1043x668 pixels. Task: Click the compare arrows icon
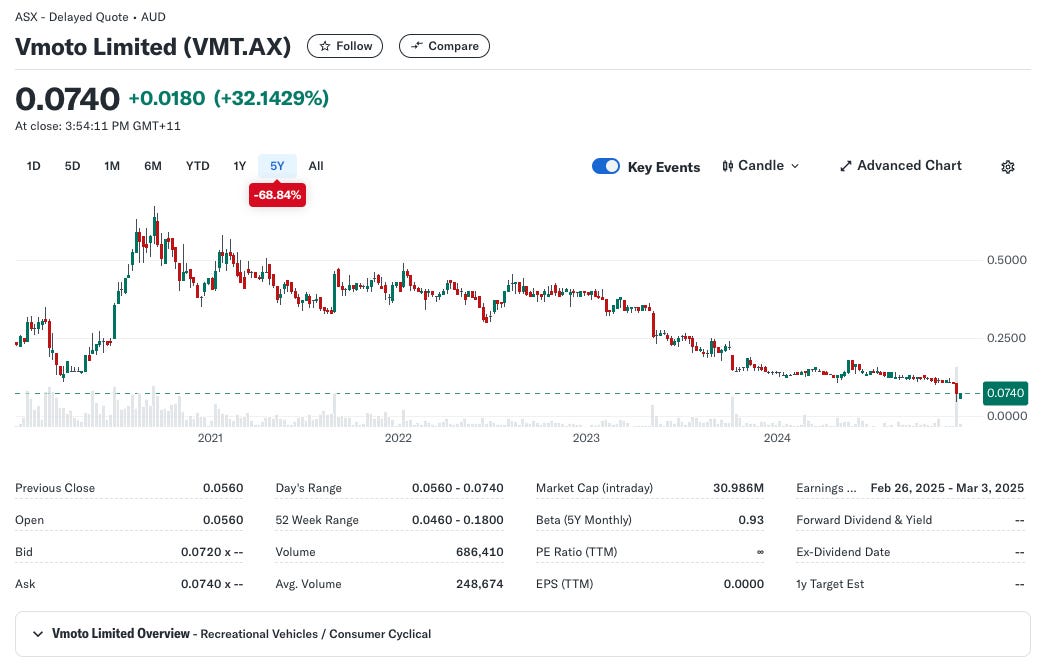click(417, 46)
